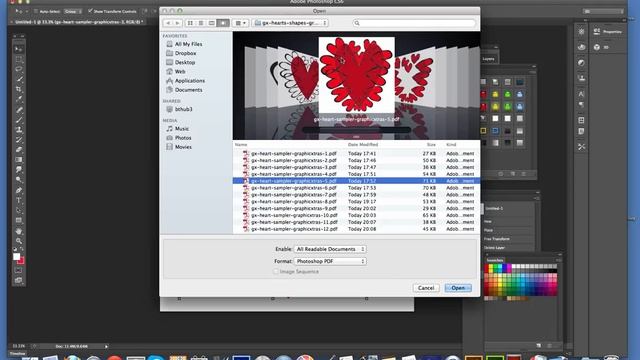
Task: Switch Open dialog to list view
Action: click(x=201, y=23)
